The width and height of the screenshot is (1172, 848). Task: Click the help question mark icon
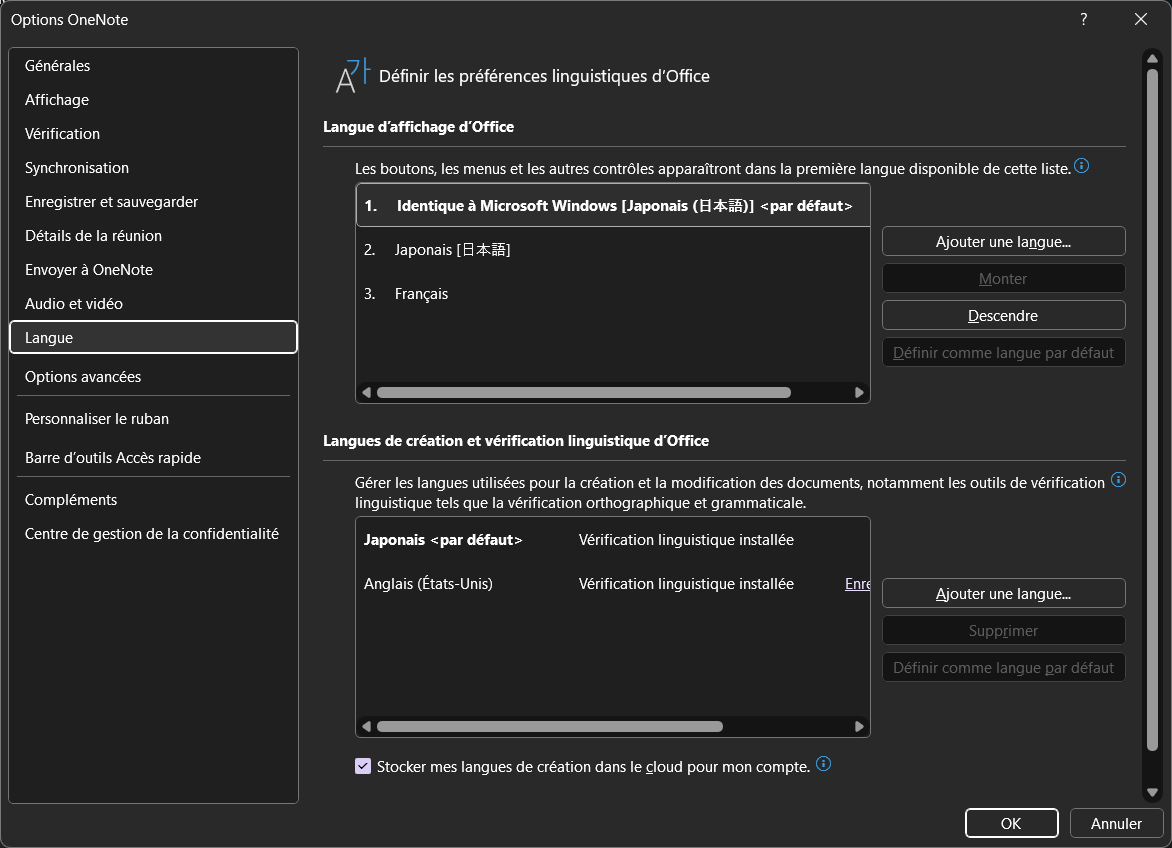point(1084,19)
